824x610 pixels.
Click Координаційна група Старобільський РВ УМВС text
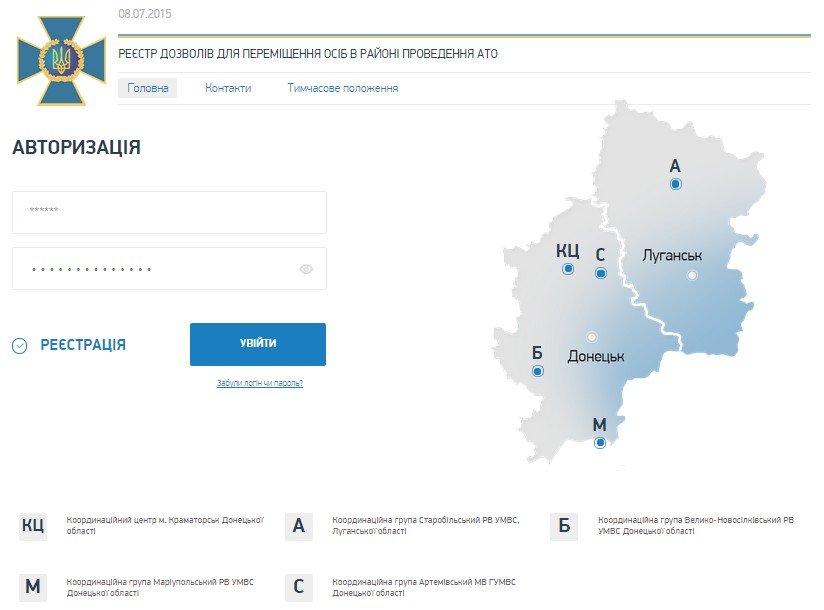pos(426,525)
